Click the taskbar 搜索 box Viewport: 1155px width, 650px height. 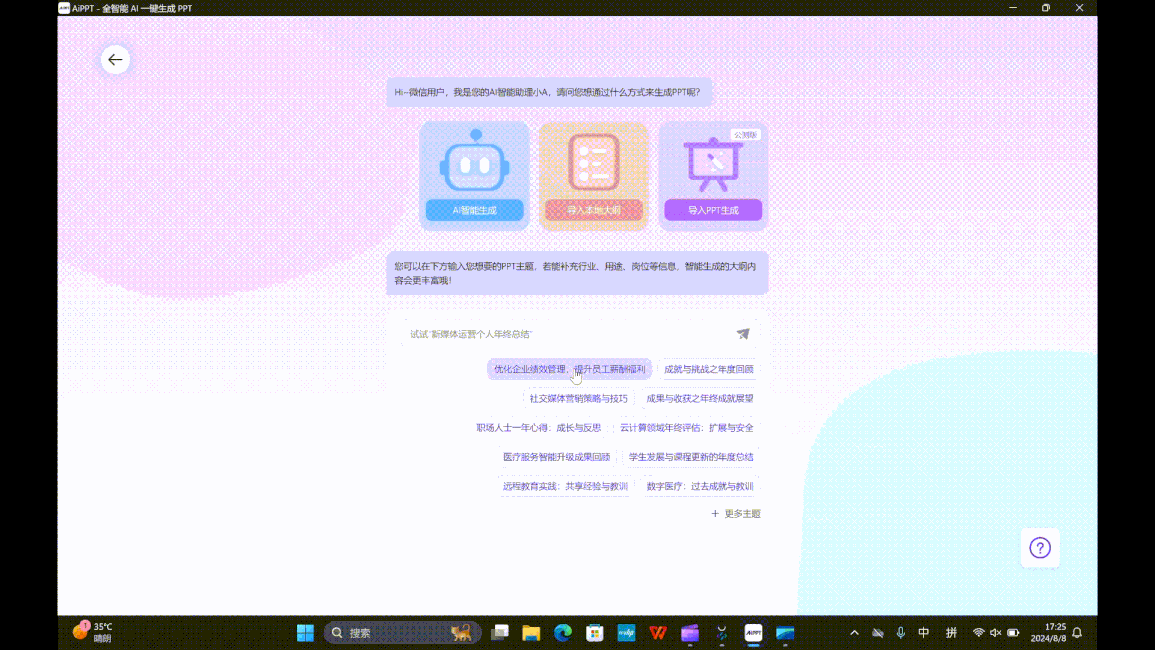(x=402, y=632)
